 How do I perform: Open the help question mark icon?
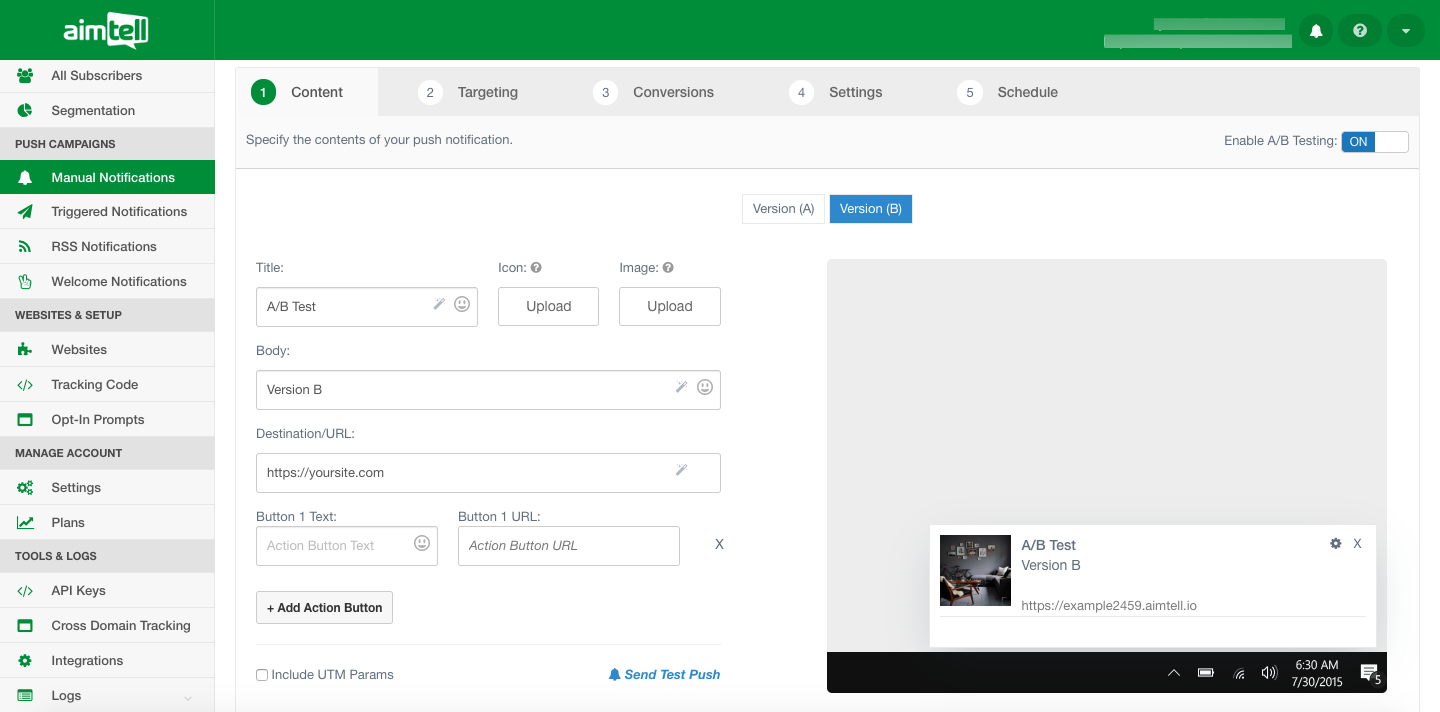pos(1360,31)
